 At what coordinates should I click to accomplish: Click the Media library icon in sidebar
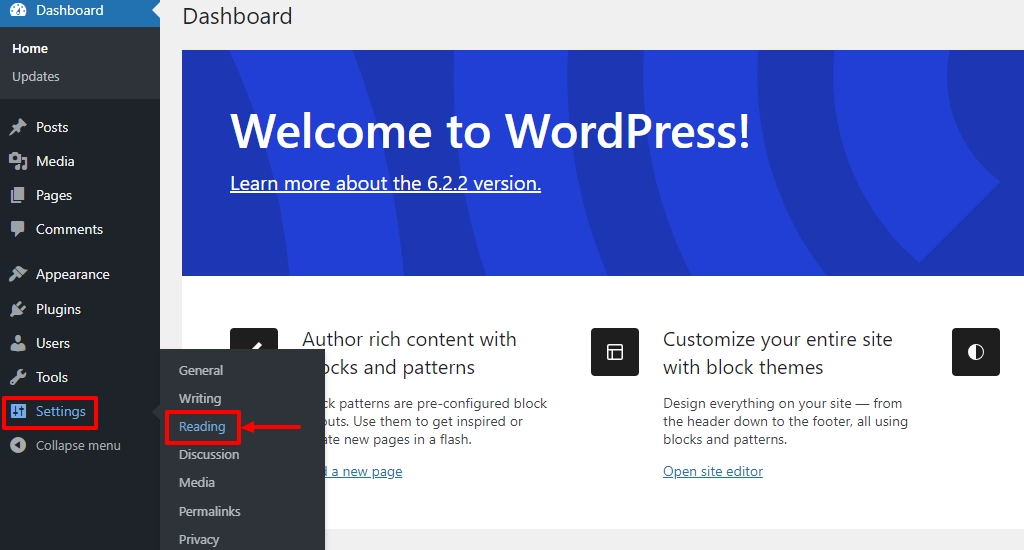click(x=18, y=161)
